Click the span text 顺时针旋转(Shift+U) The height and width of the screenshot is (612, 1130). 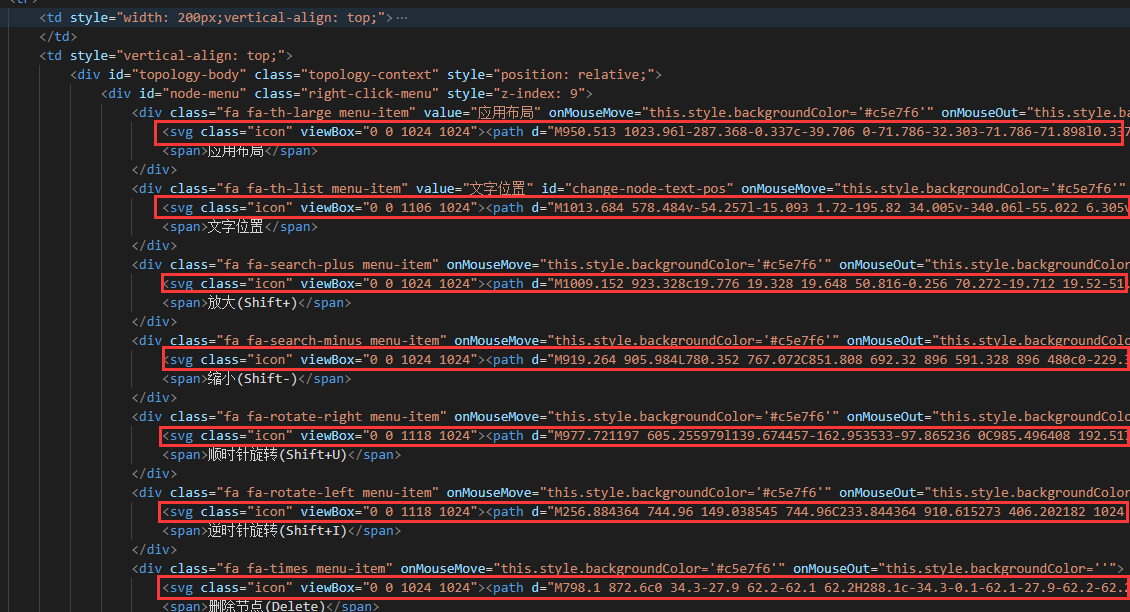pyautogui.click(x=277, y=455)
